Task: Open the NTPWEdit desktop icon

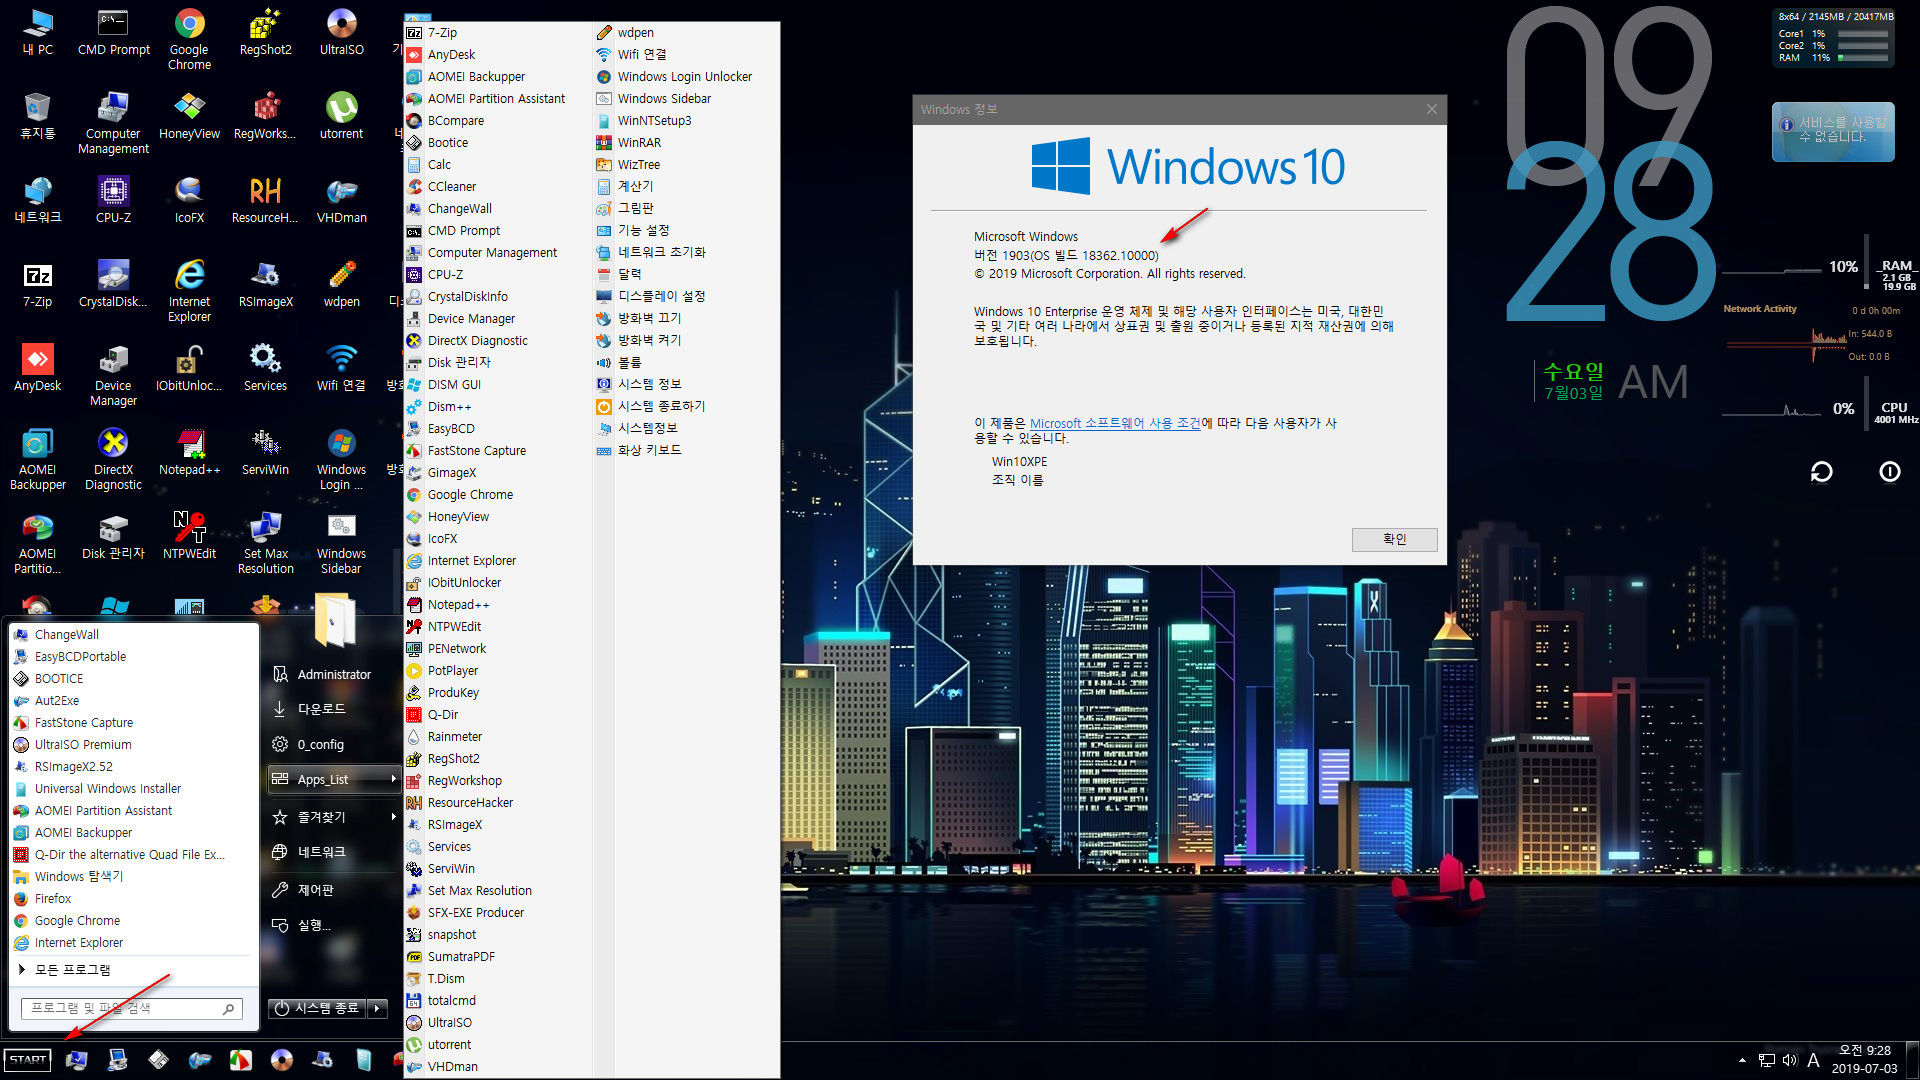Action: 189,537
